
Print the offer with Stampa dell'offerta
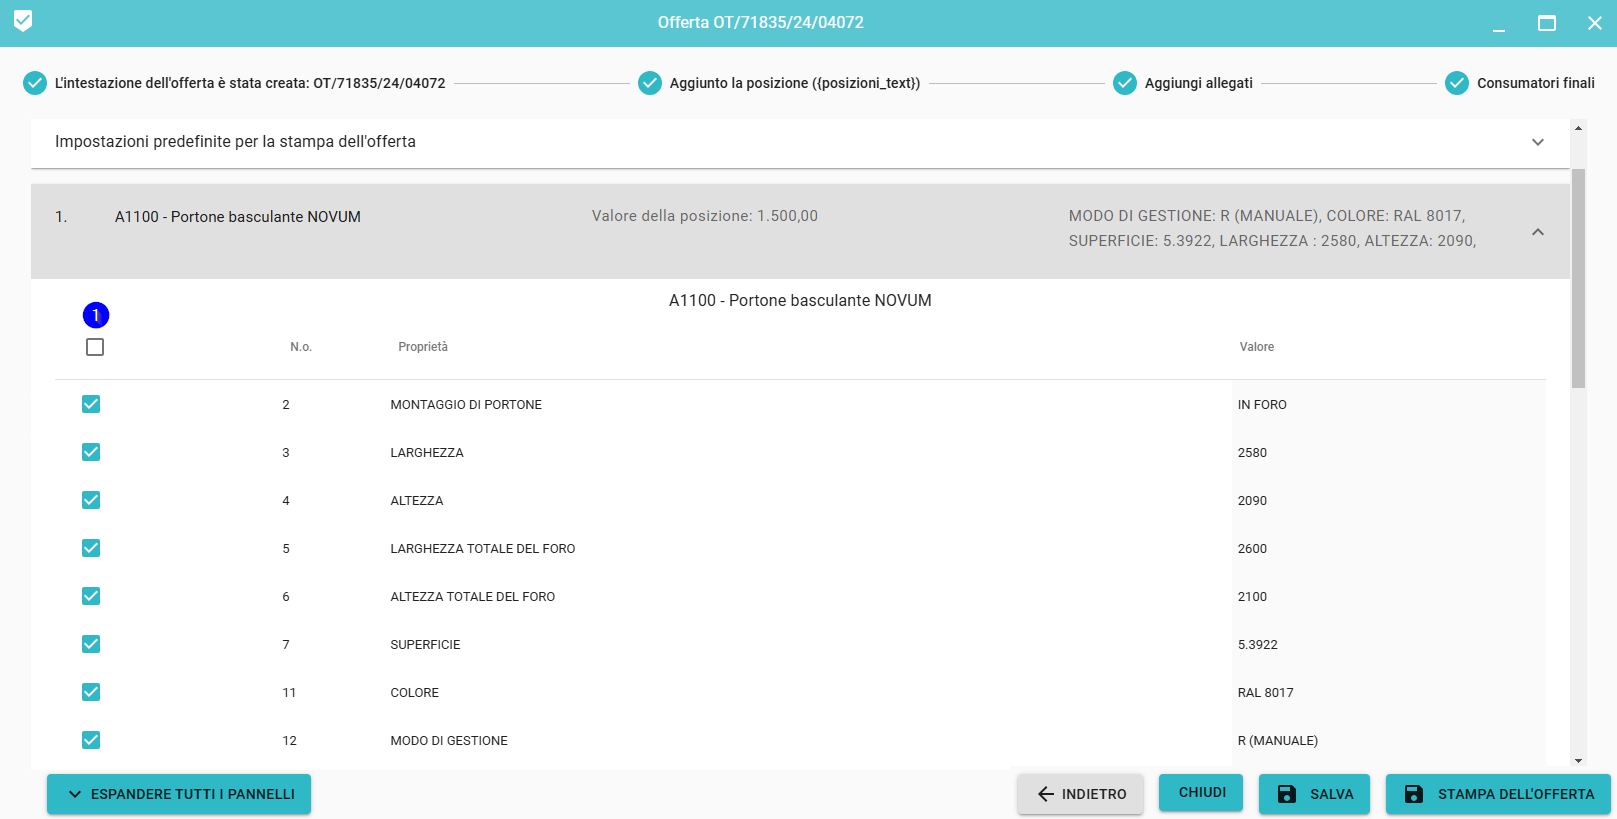(1498, 794)
